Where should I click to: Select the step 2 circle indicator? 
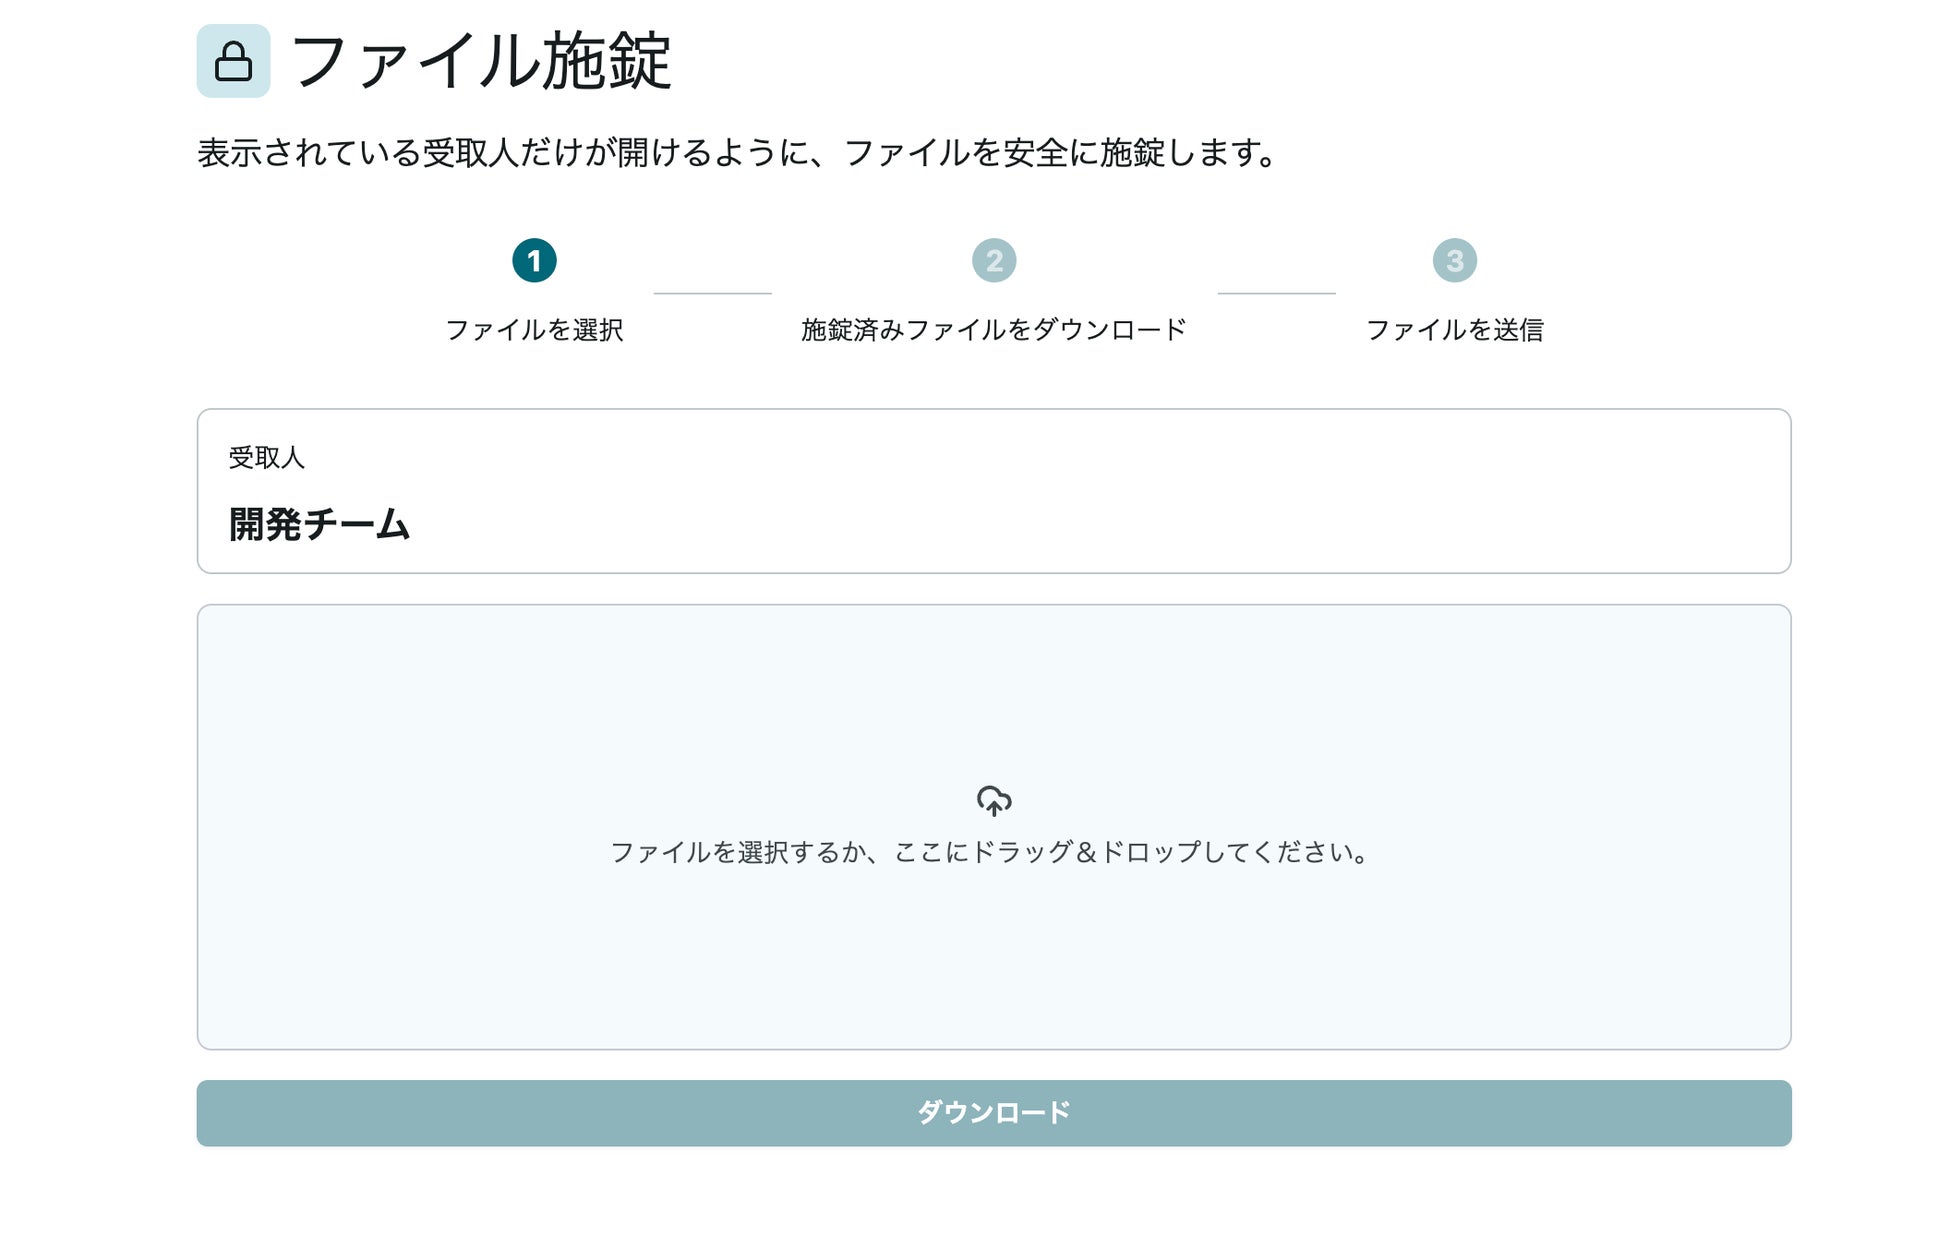point(994,261)
